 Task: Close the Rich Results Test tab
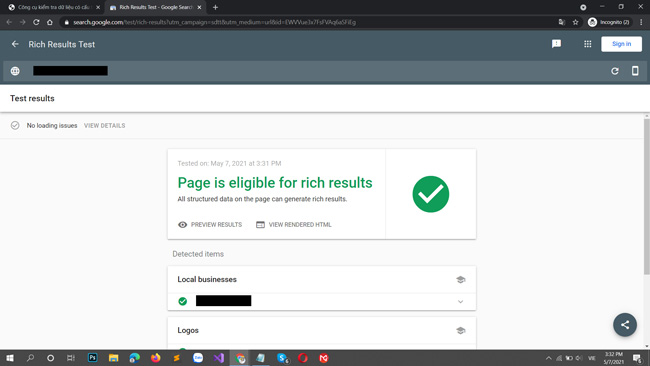pos(199,7)
